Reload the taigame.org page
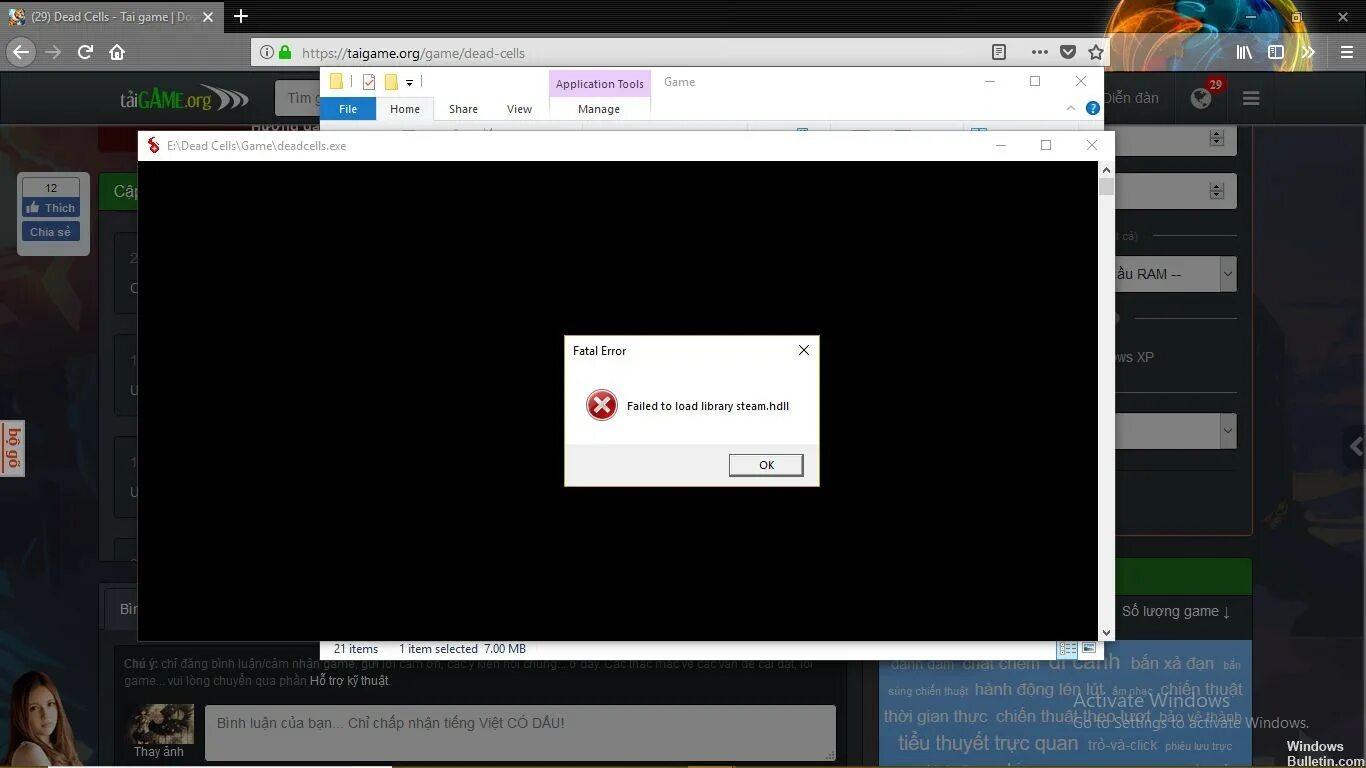This screenshot has width=1366, height=768. click(x=85, y=52)
